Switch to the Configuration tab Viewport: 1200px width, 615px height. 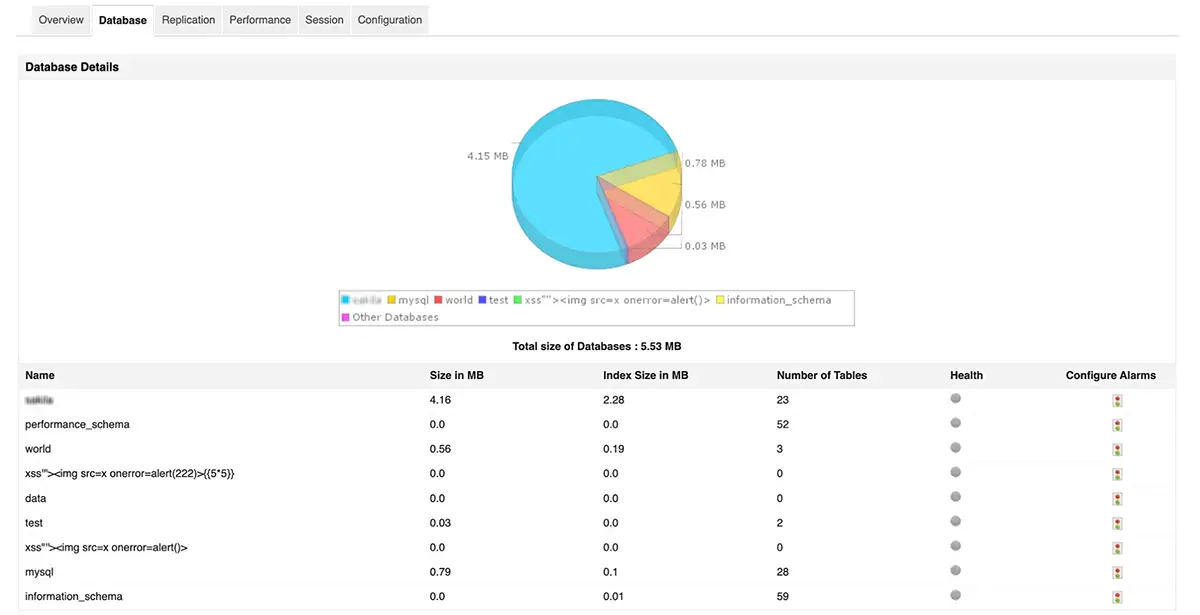[x=389, y=19]
